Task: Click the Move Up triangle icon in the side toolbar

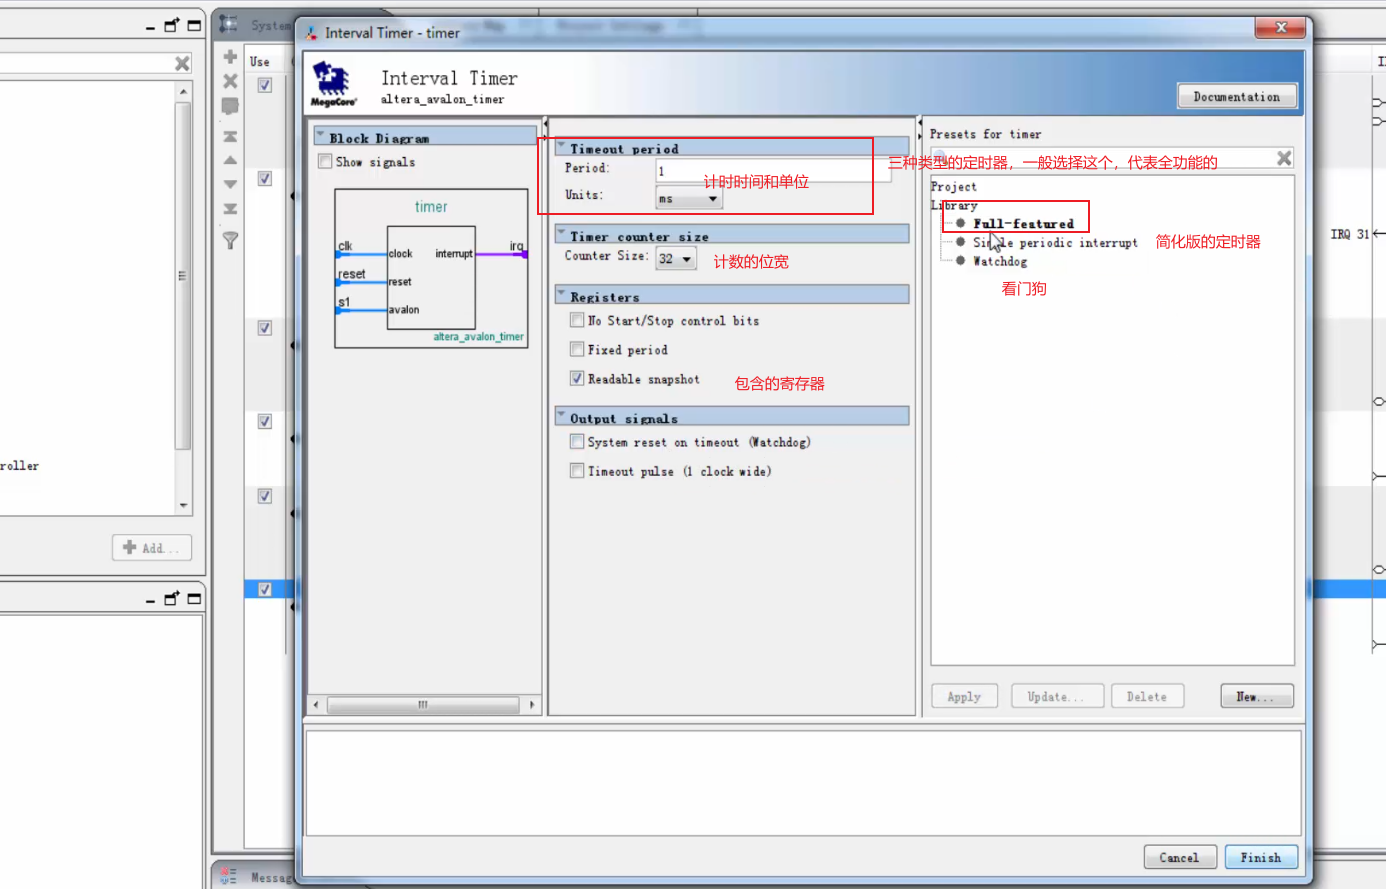Action: coord(230,160)
